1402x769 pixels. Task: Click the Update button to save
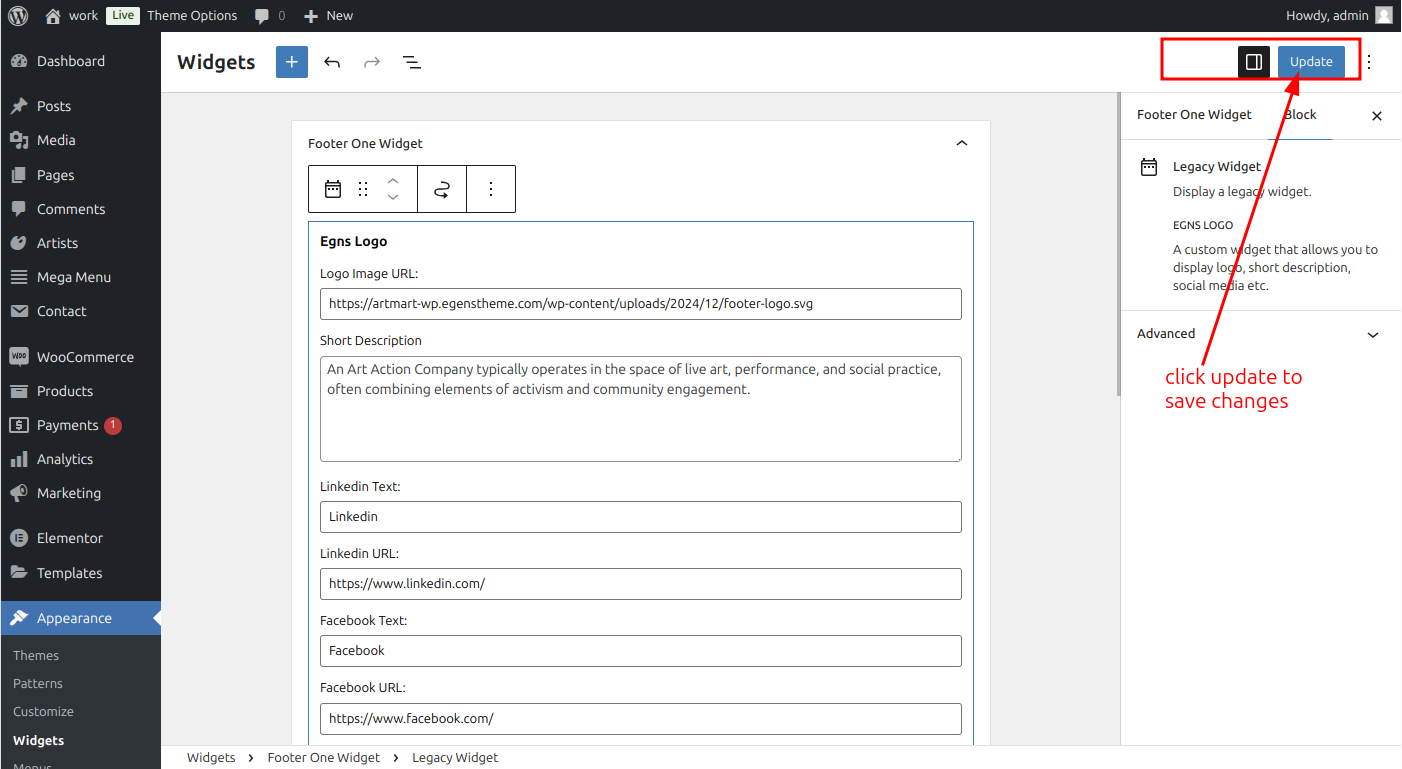pos(1311,62)
